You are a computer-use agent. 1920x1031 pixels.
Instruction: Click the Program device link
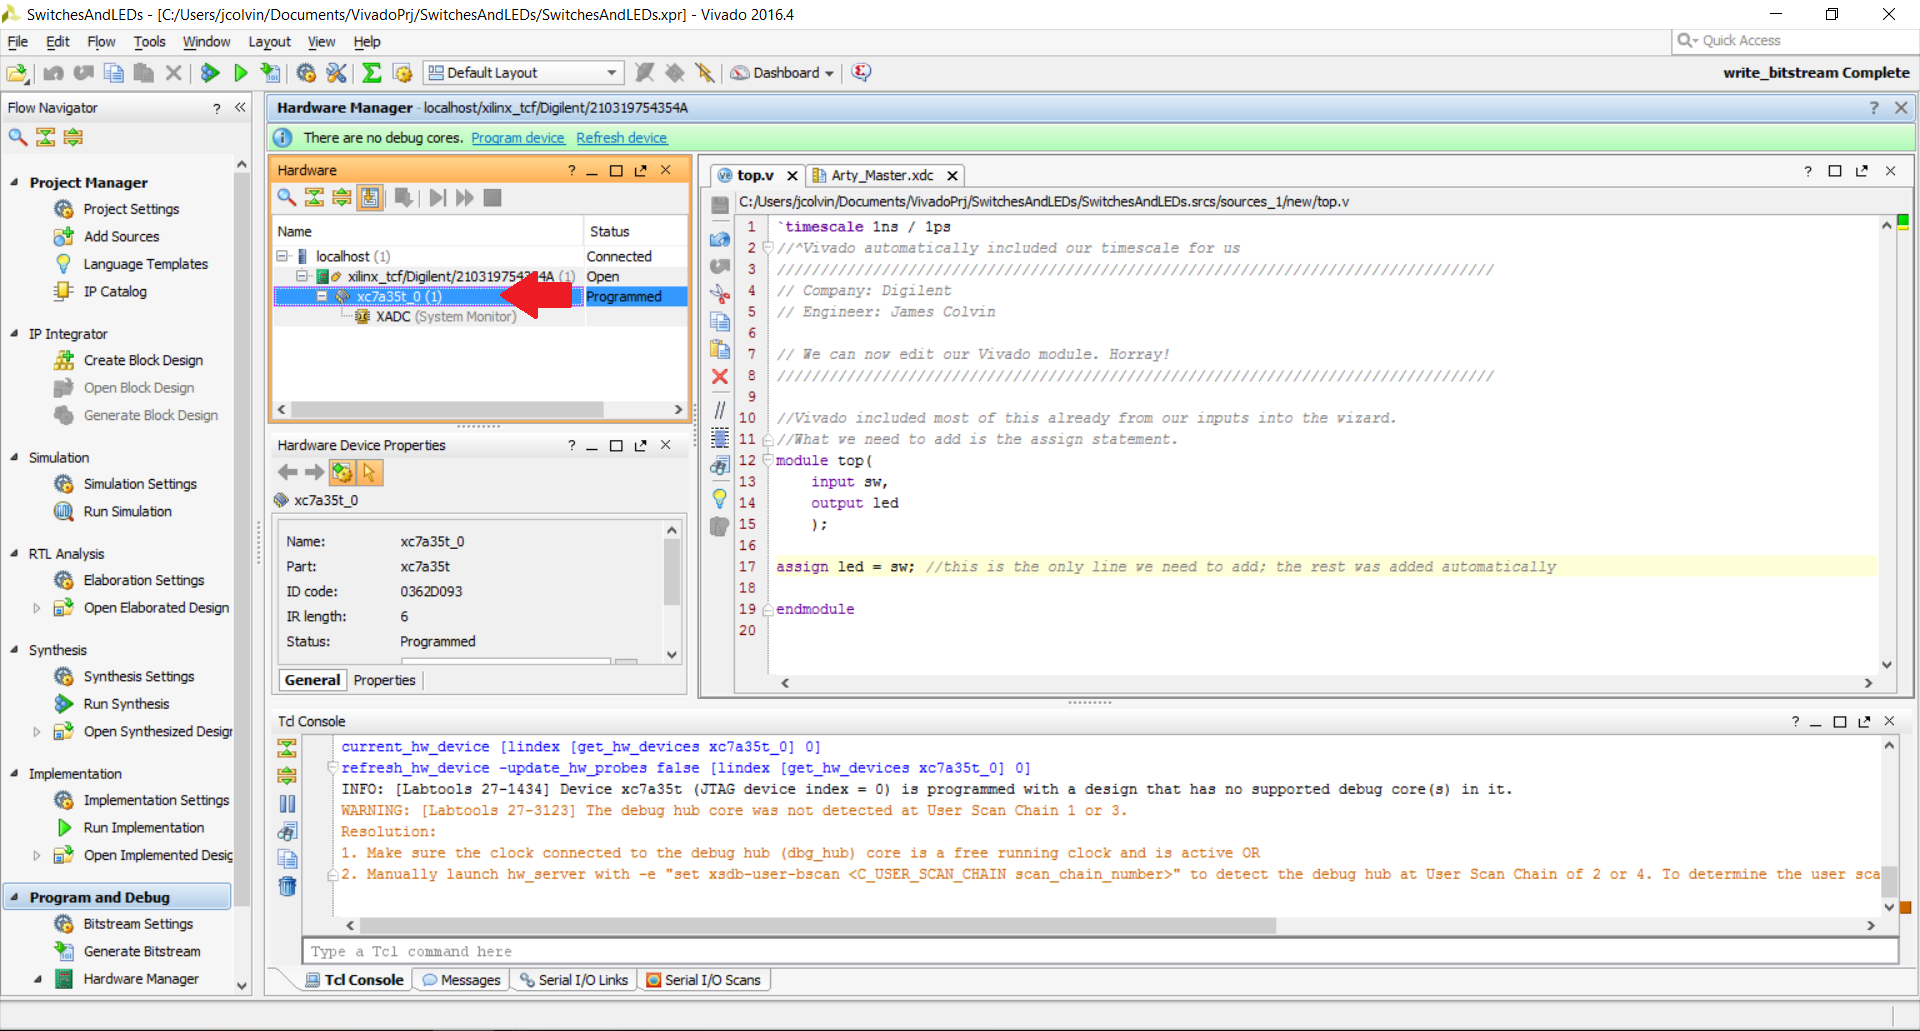pos(518,138)
